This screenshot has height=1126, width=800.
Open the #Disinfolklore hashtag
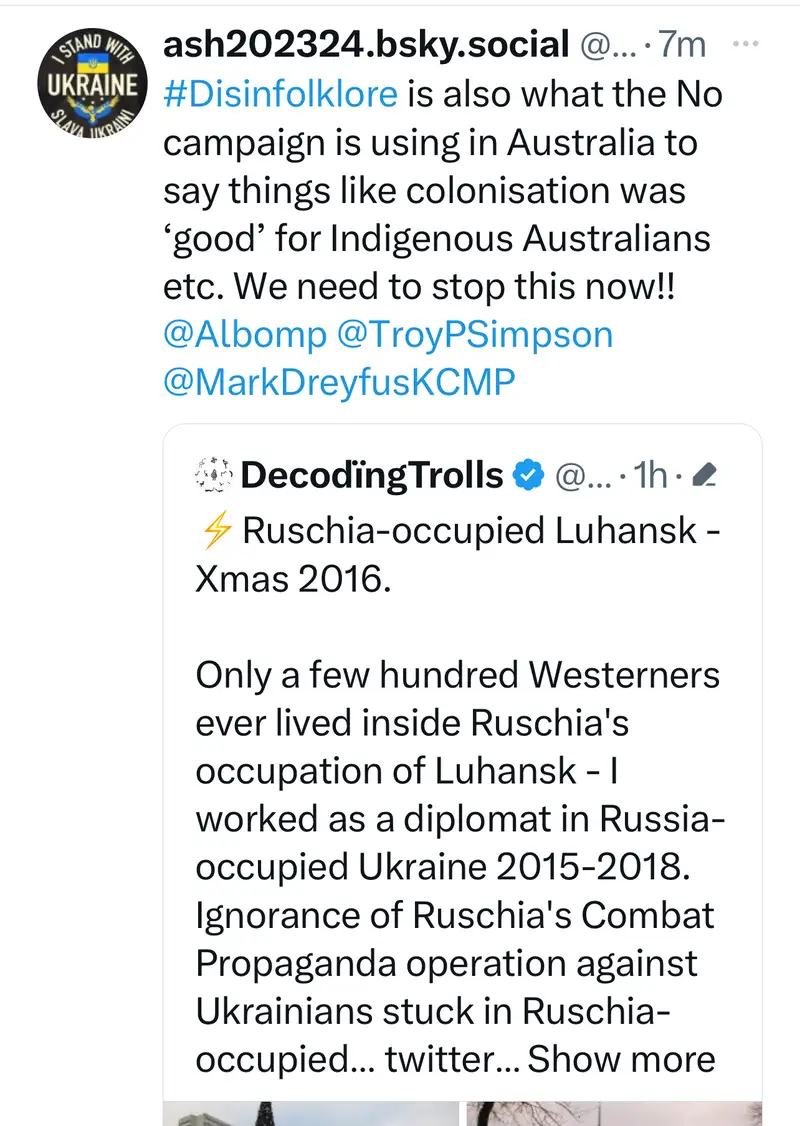[280, 94]
